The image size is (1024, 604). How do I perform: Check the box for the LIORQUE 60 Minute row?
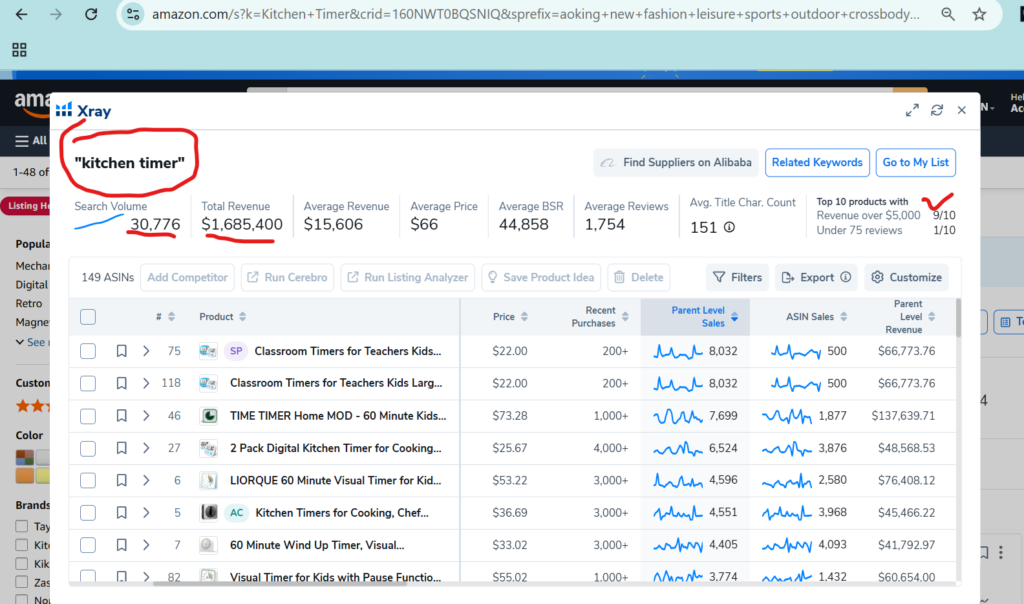click(88, 481)
